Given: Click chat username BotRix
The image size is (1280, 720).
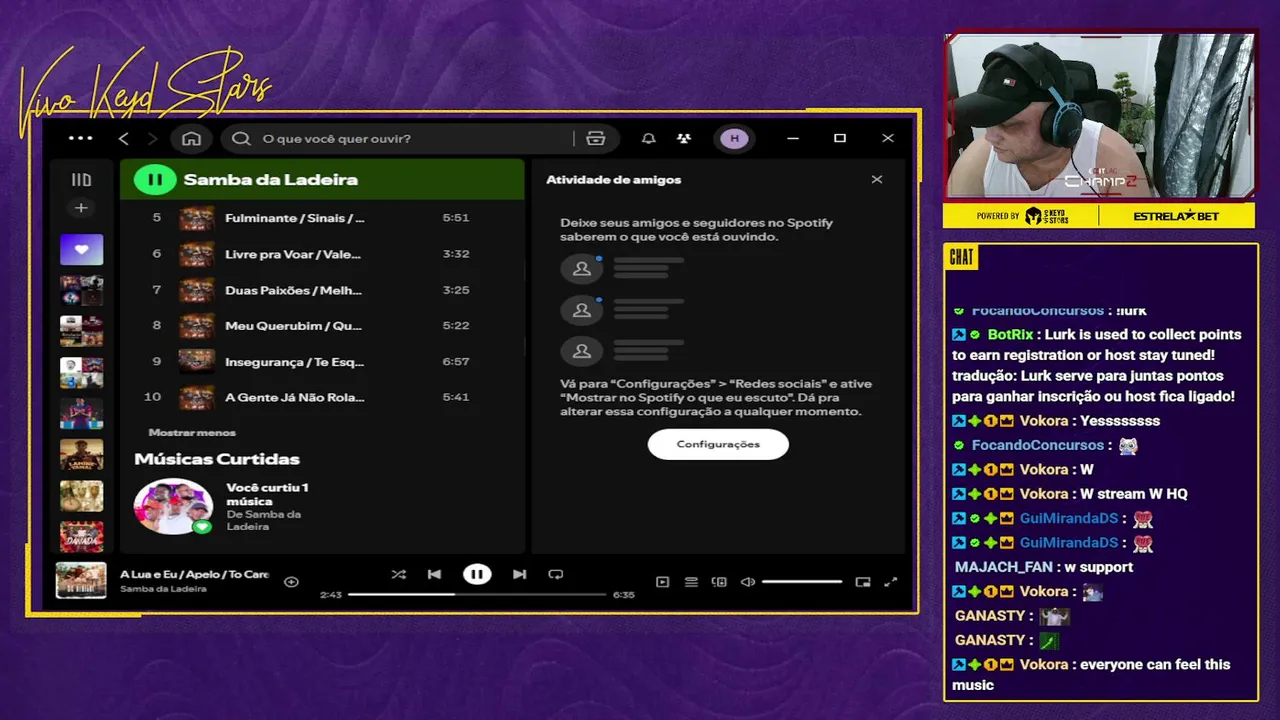Looking at the screenshot, I should [x=1010, y=335].
